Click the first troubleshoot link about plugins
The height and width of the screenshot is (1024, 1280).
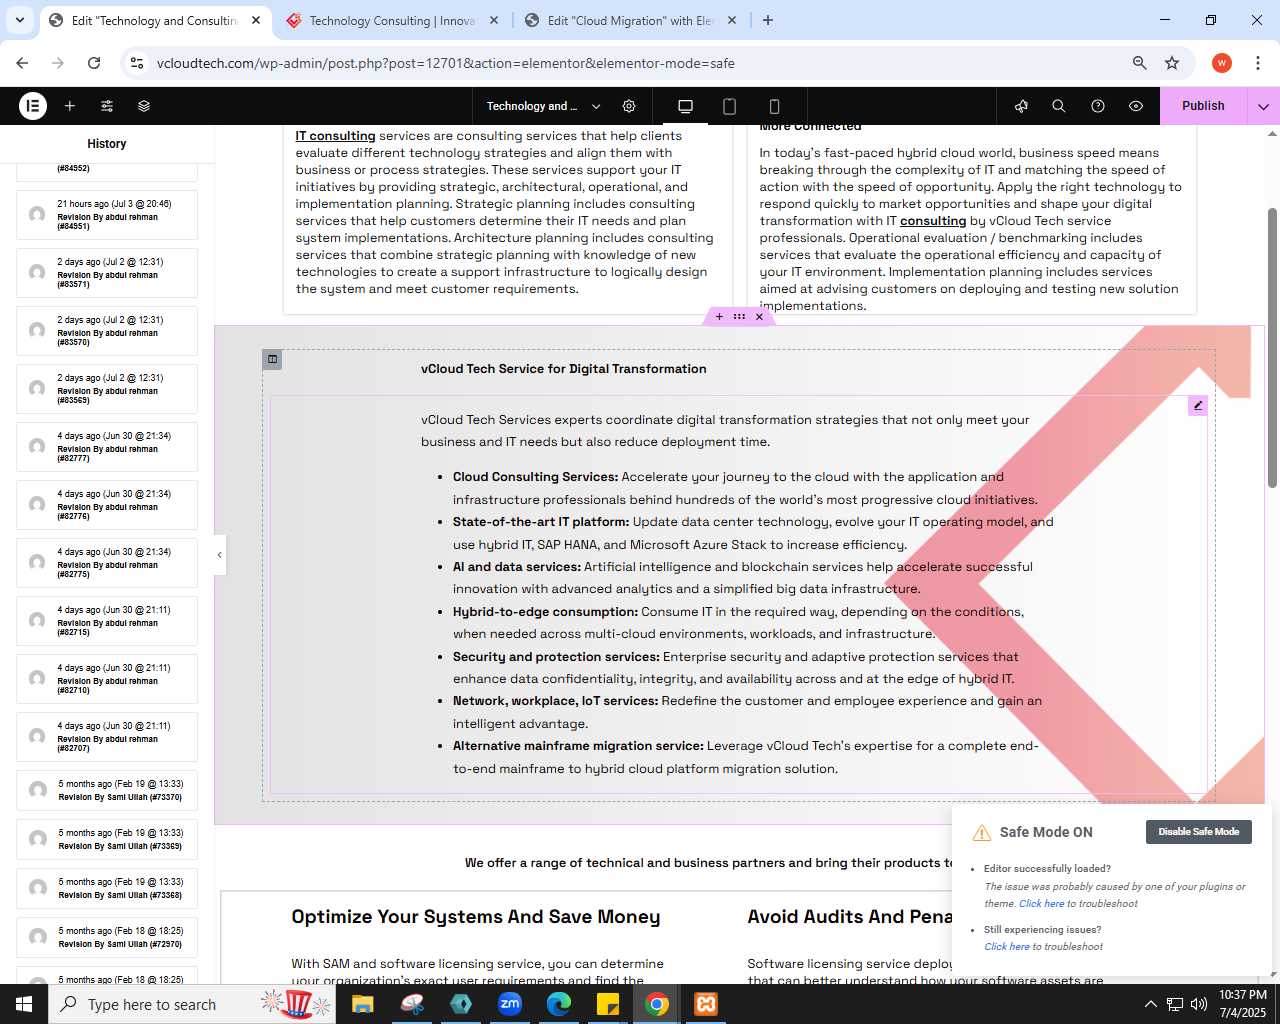[x=1041, y=904]
